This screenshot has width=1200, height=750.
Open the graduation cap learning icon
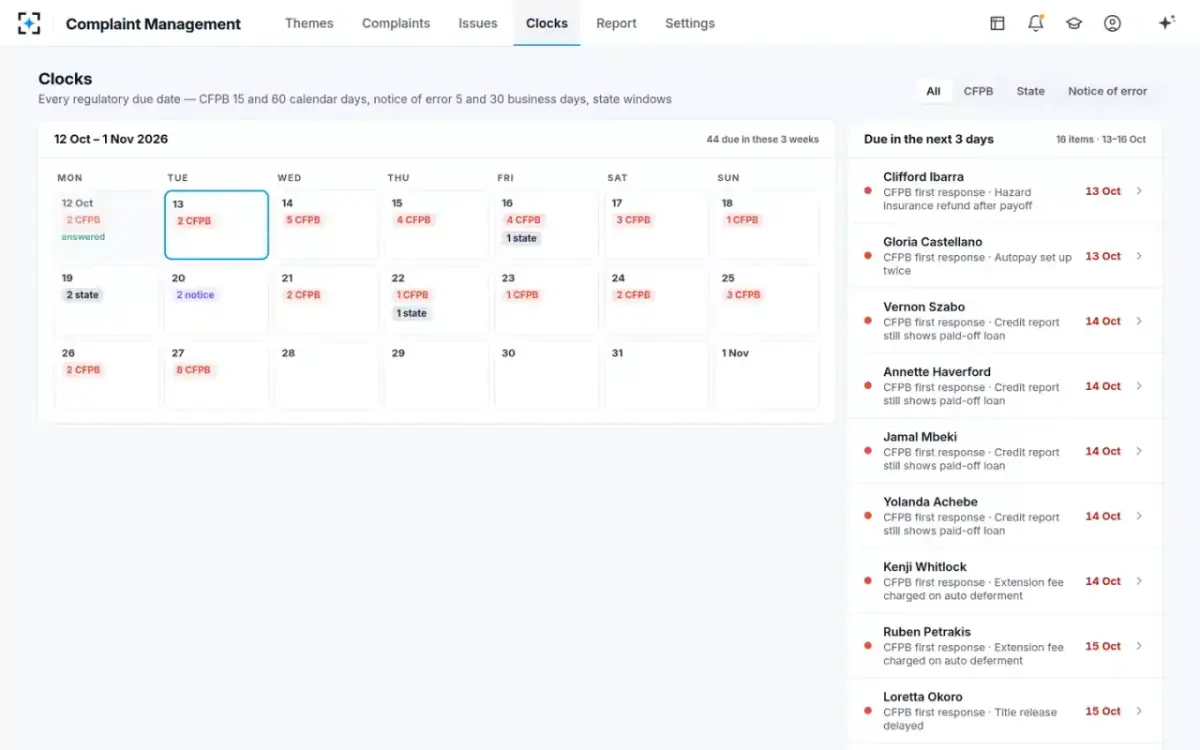point(1074,23)
